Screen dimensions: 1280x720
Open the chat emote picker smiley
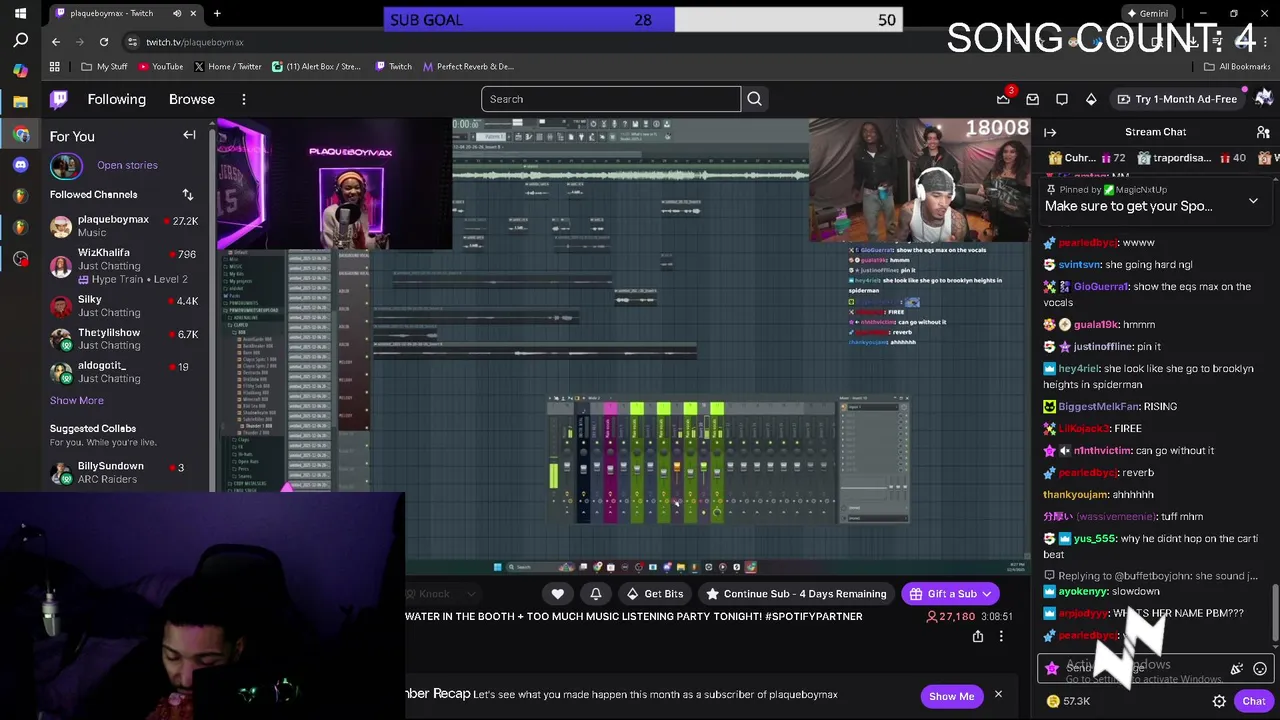[x=1260, y=669]
